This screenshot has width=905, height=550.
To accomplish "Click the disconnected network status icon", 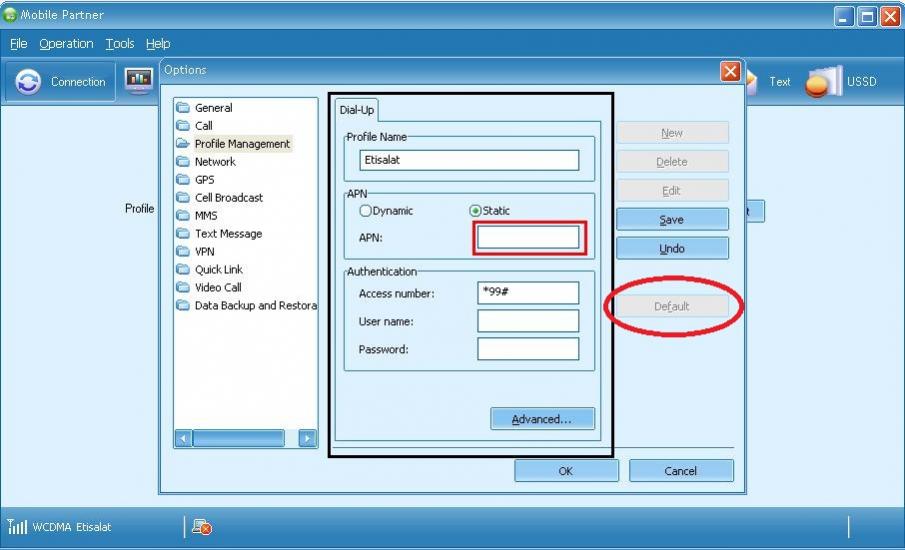I will 202,526.
